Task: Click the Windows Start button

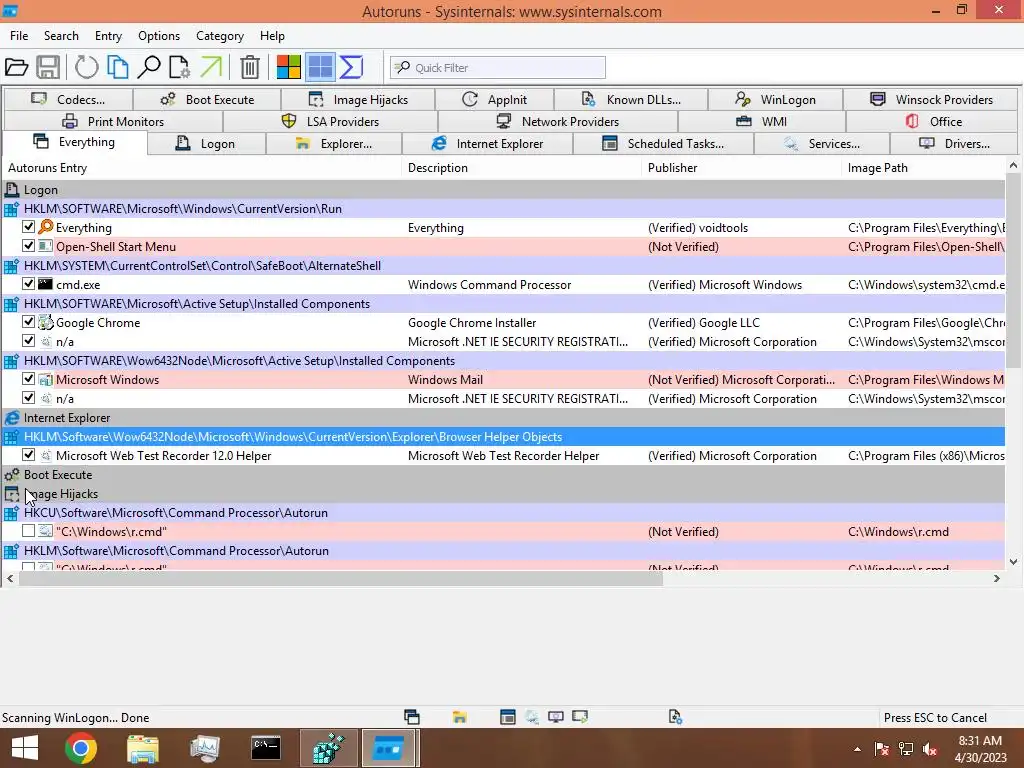Action: point(25,748)
